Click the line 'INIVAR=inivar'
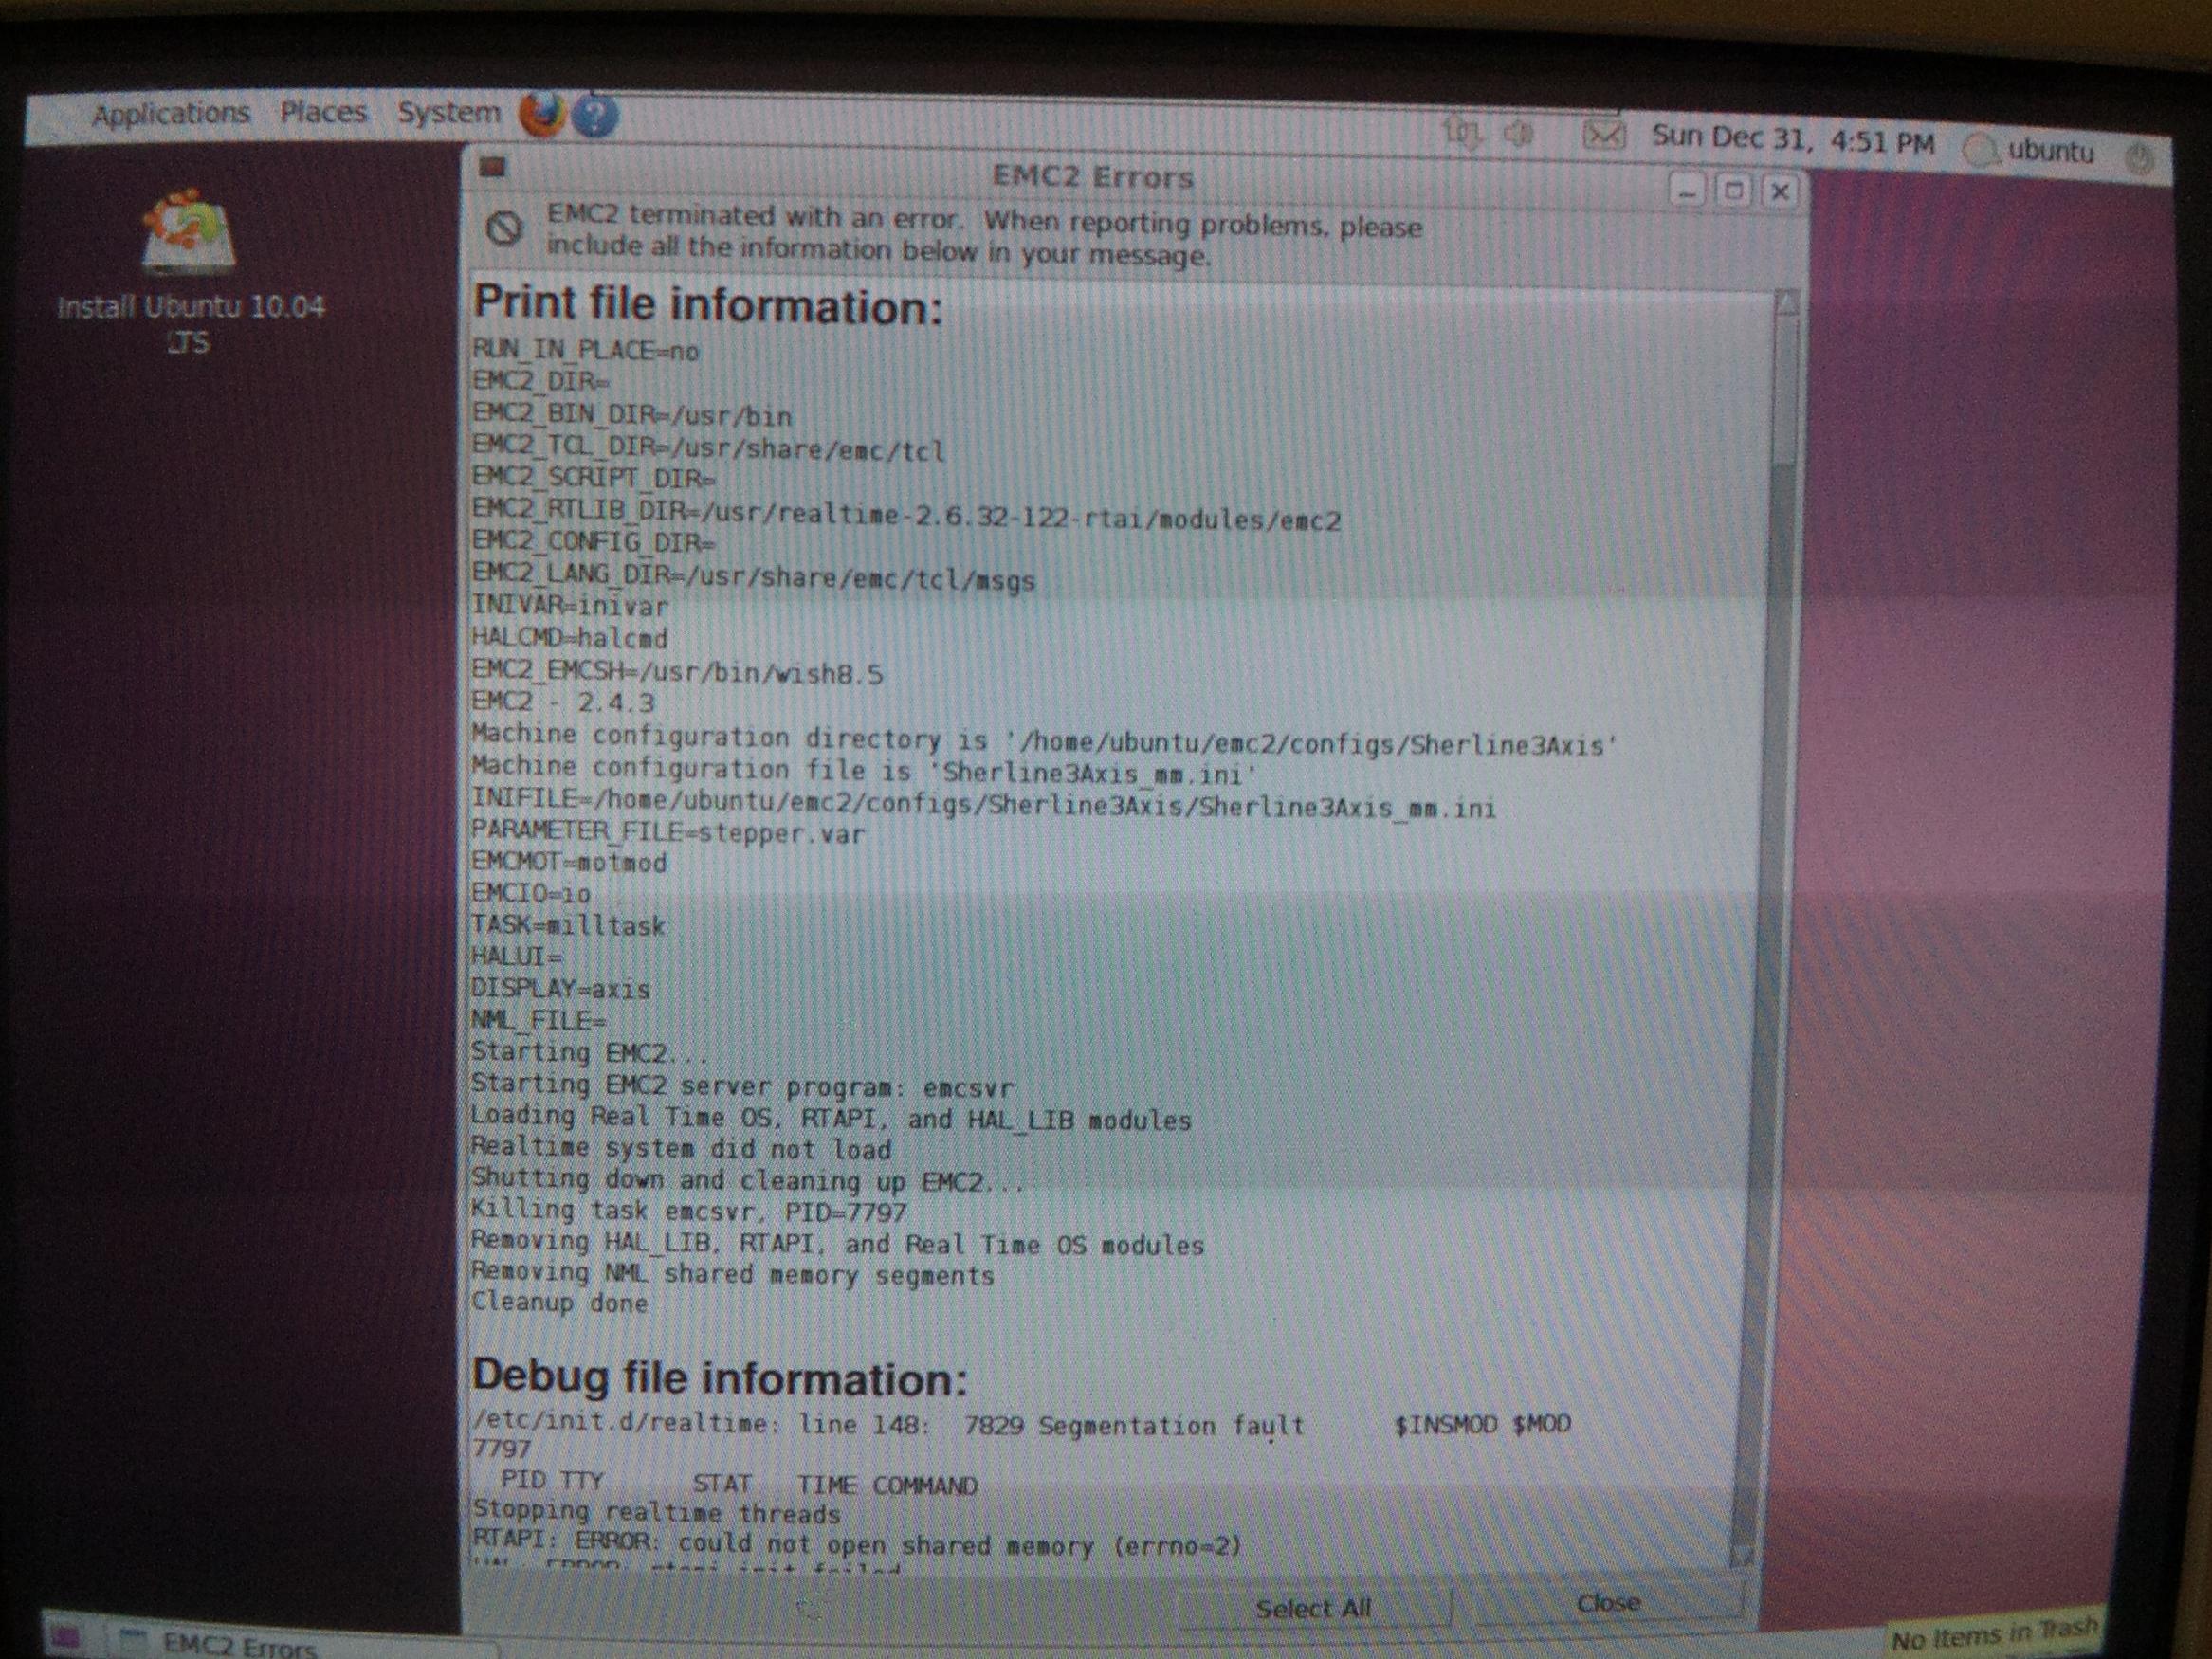2212x1659 pixels. click(x=570, y=606)
